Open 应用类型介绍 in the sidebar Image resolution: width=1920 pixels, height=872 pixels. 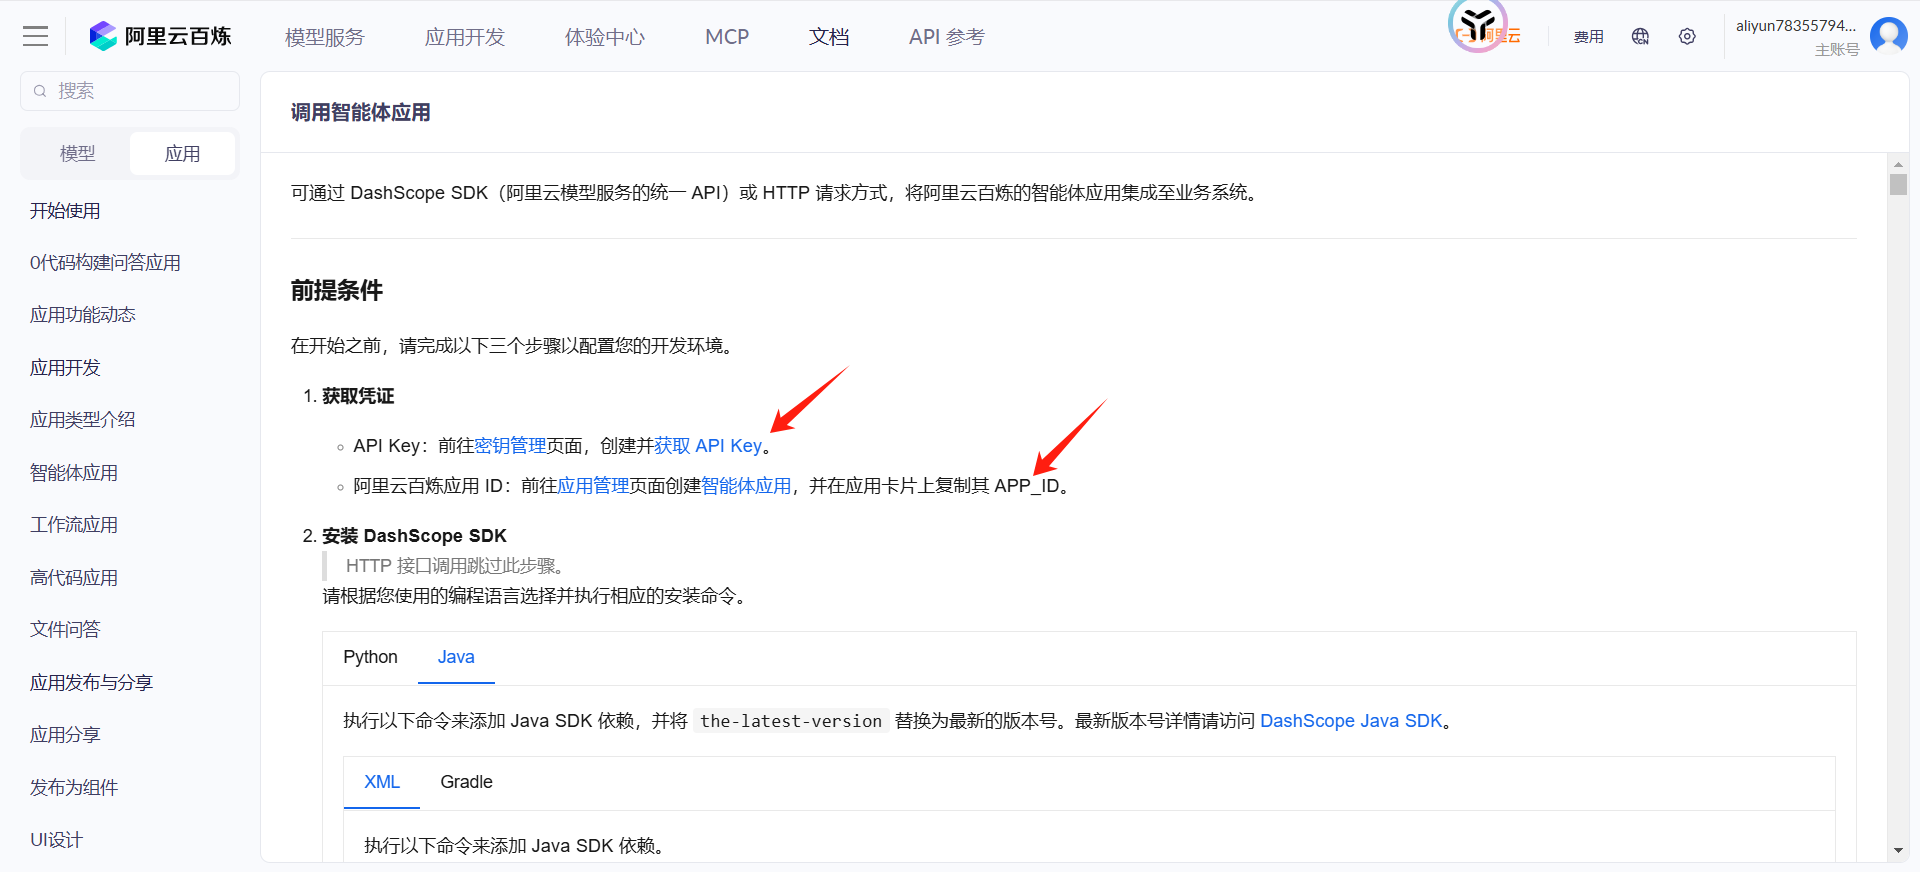pyautogui.click(x=83, y=420)
